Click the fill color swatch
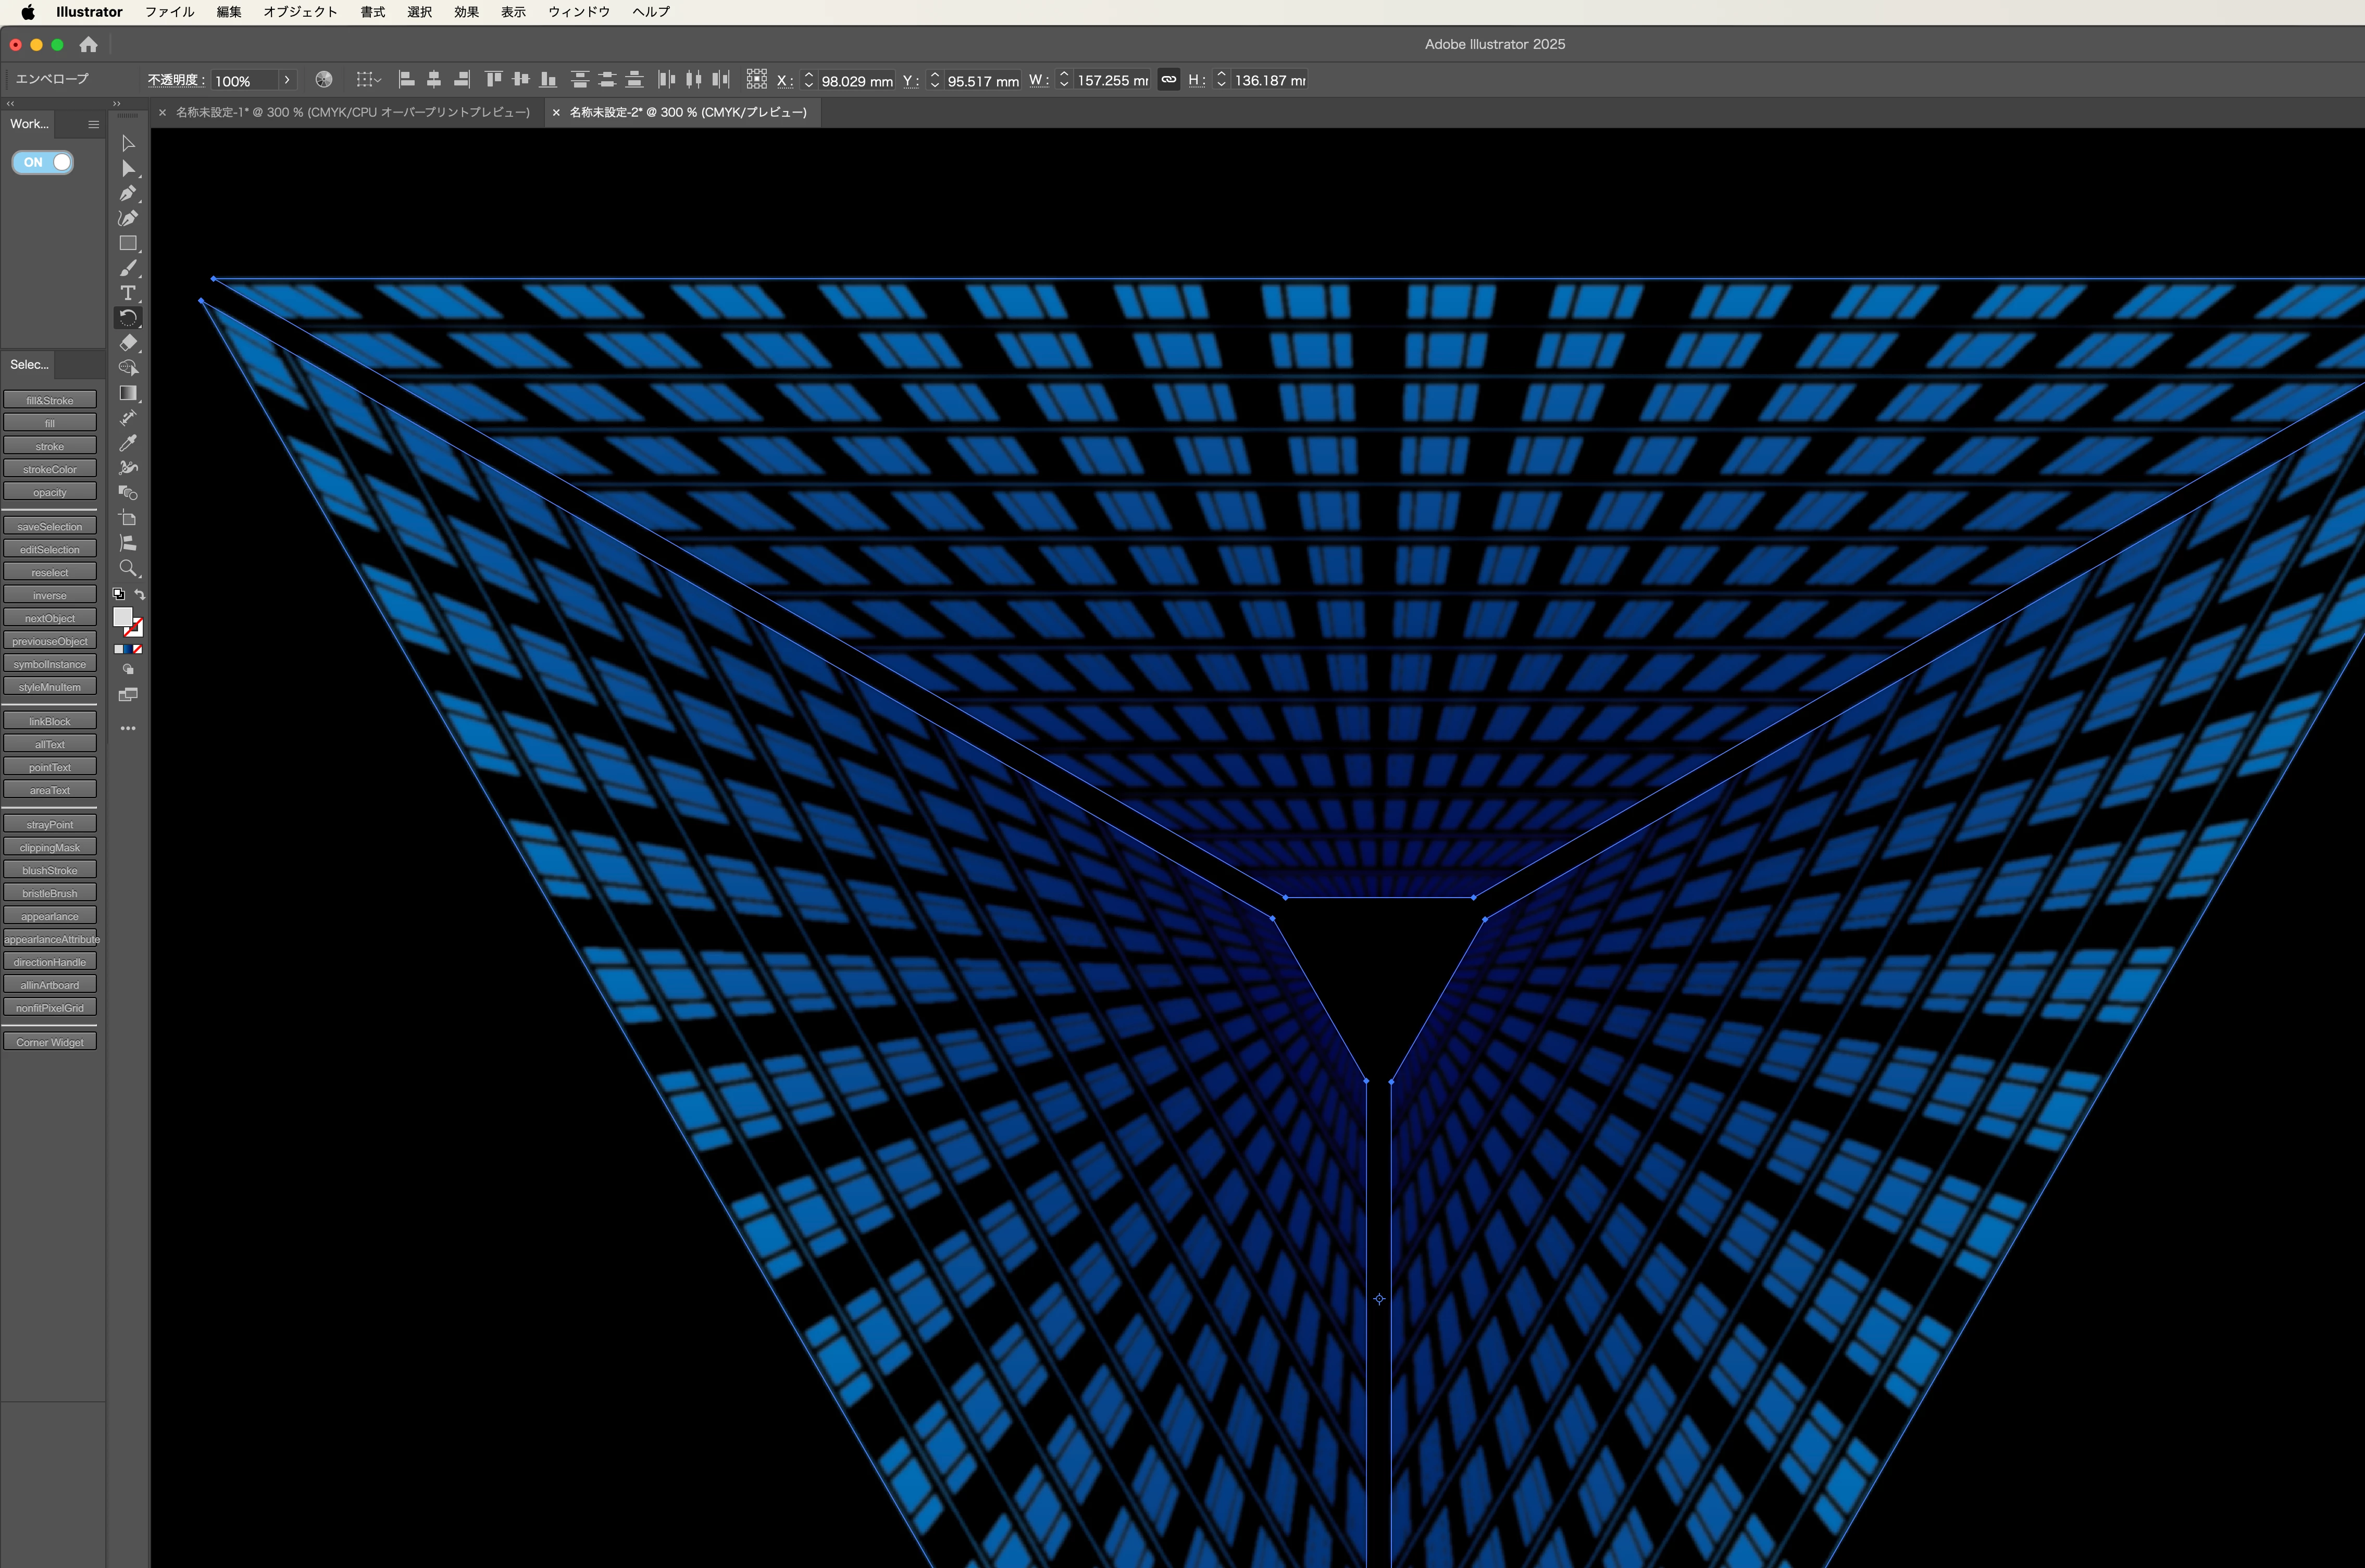This screenshot has height=1568, width=2365. click(x=123, y=617)
